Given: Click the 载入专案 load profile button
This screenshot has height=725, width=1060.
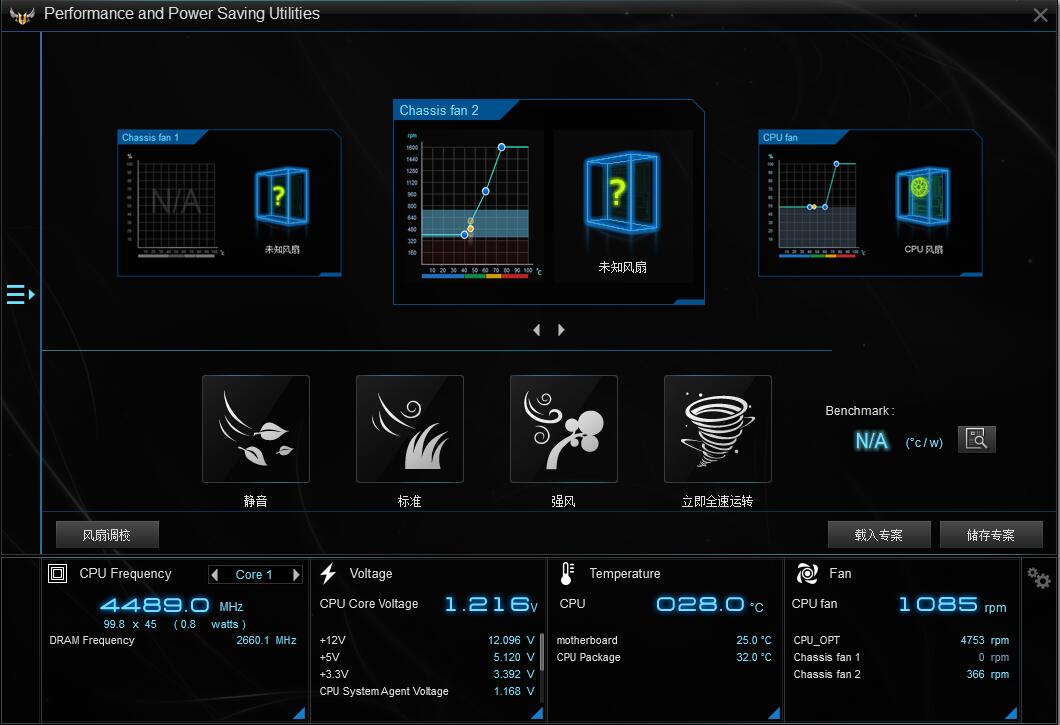Looking at the screenshot, I should (x=879, y=535).
